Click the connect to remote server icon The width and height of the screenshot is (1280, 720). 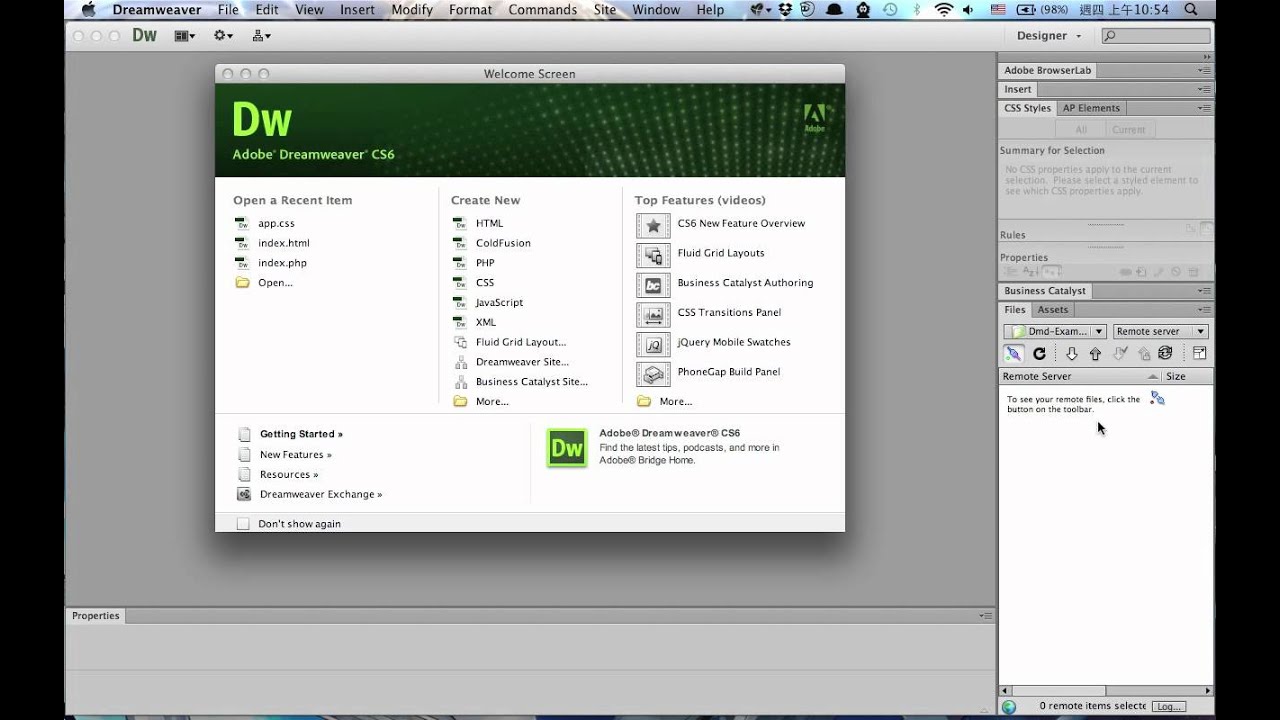(x=1013, y=354)
